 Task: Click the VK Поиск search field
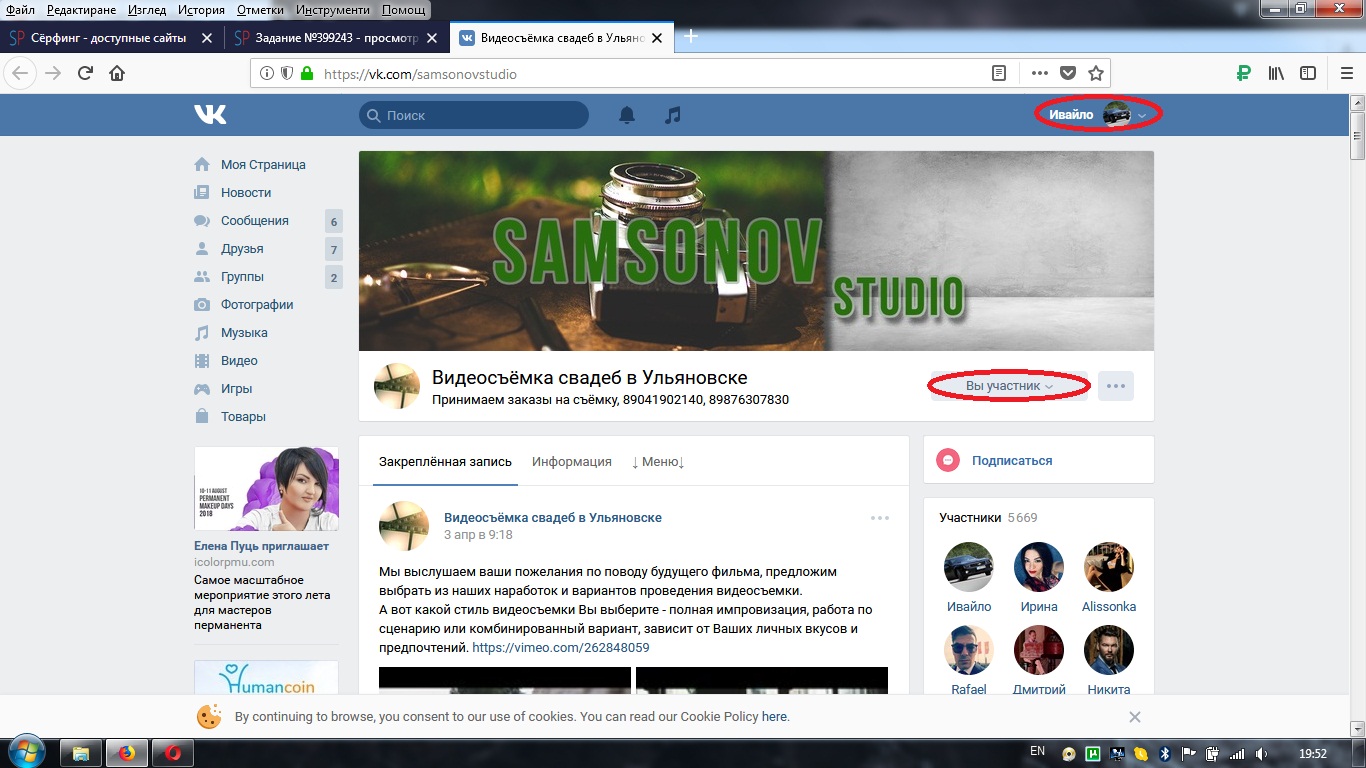[x=474, y=115]
